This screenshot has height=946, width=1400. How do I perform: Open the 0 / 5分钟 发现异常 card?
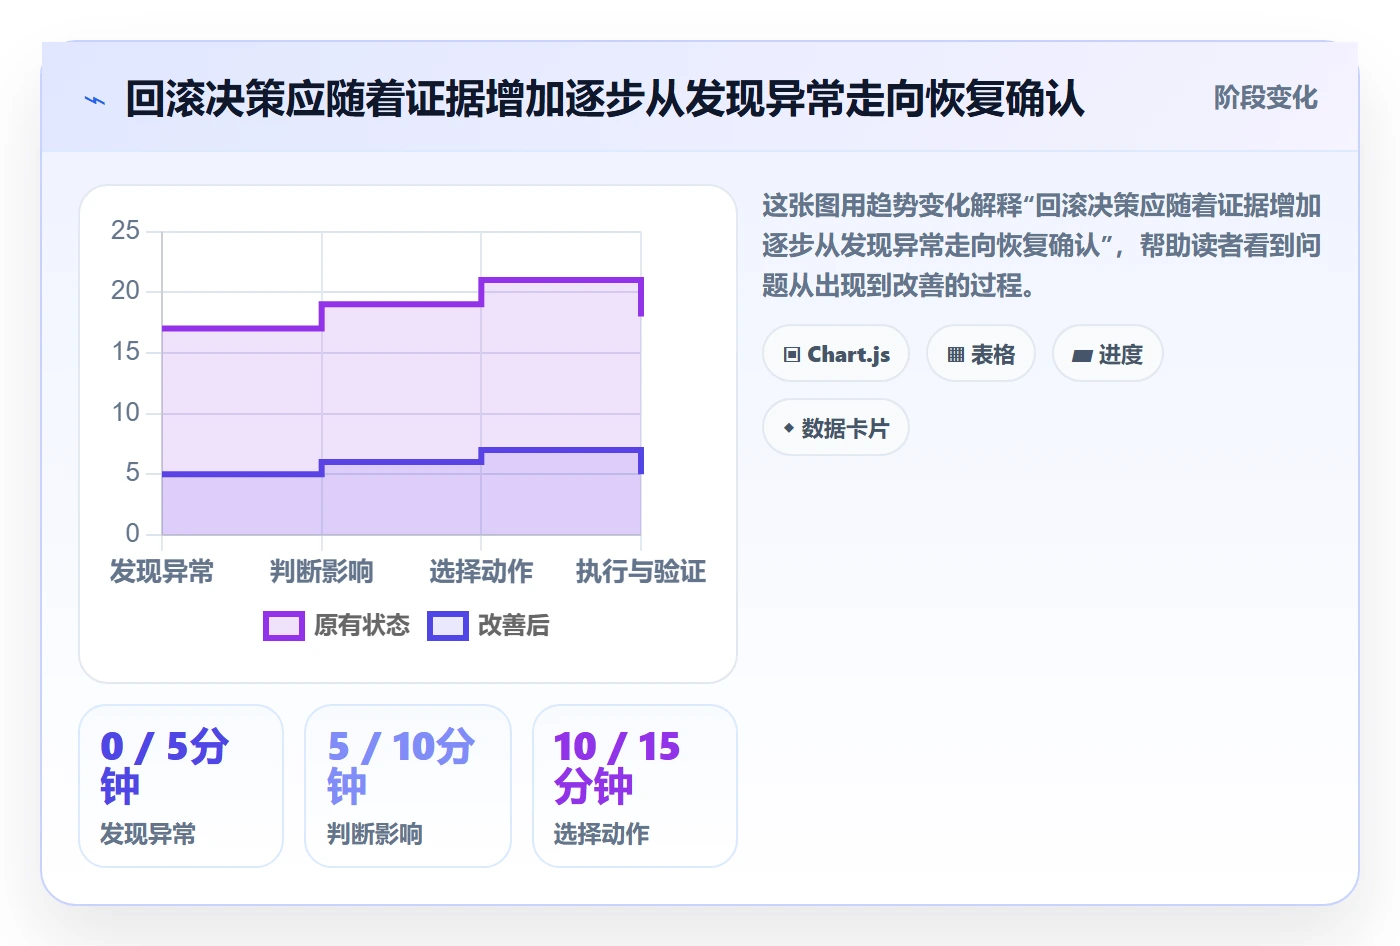(181, 786)
